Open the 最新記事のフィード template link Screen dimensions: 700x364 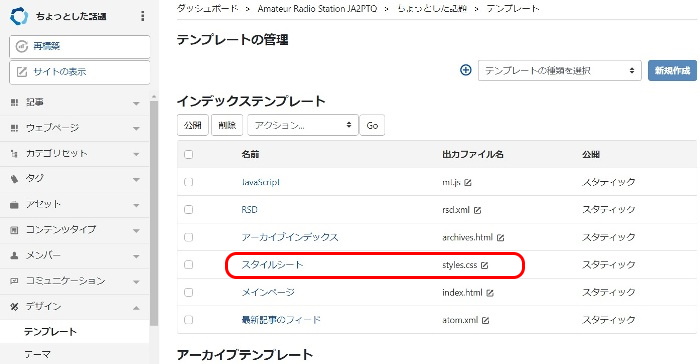281,320
